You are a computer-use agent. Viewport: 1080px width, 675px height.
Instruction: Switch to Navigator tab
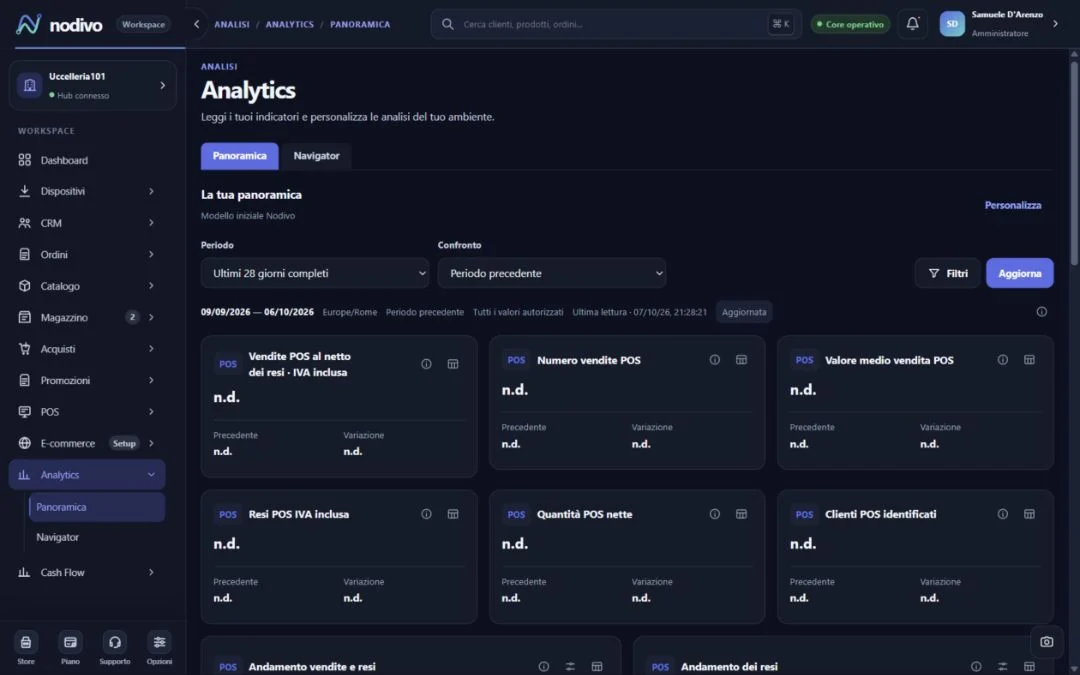point(316,156)
